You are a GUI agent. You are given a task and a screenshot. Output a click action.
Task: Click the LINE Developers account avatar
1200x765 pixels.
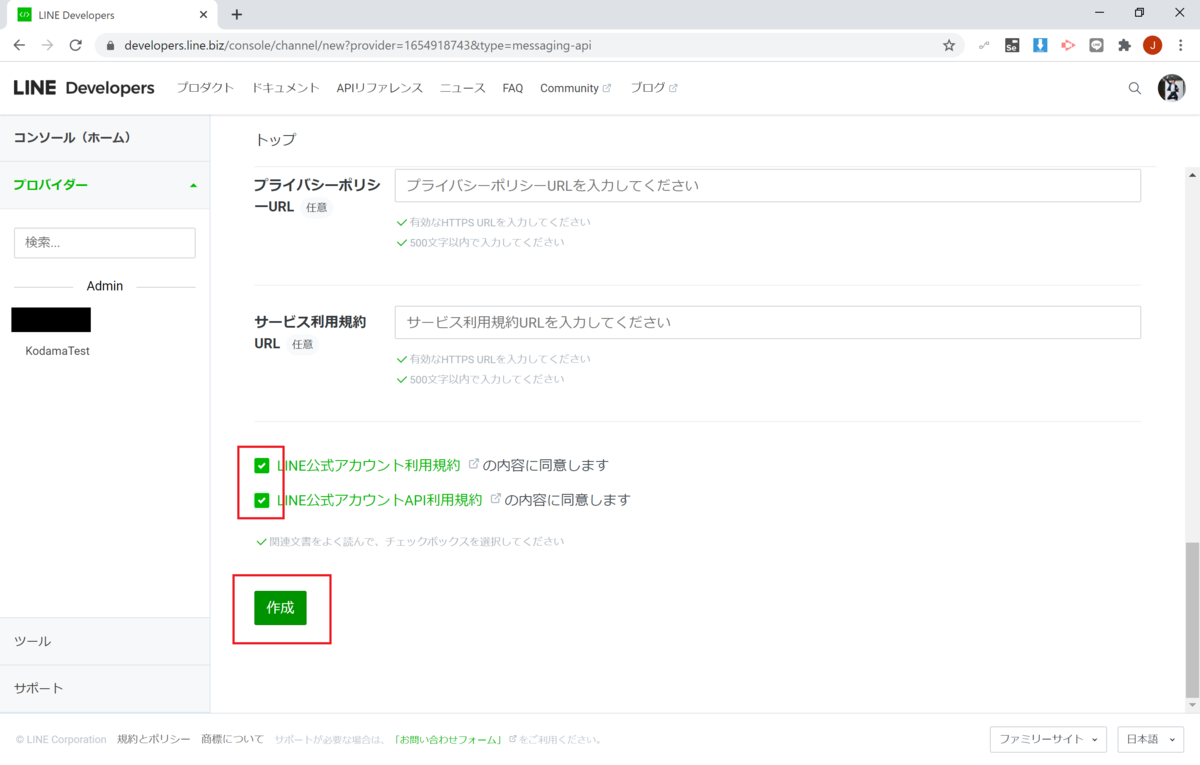tap(1171, 88)
